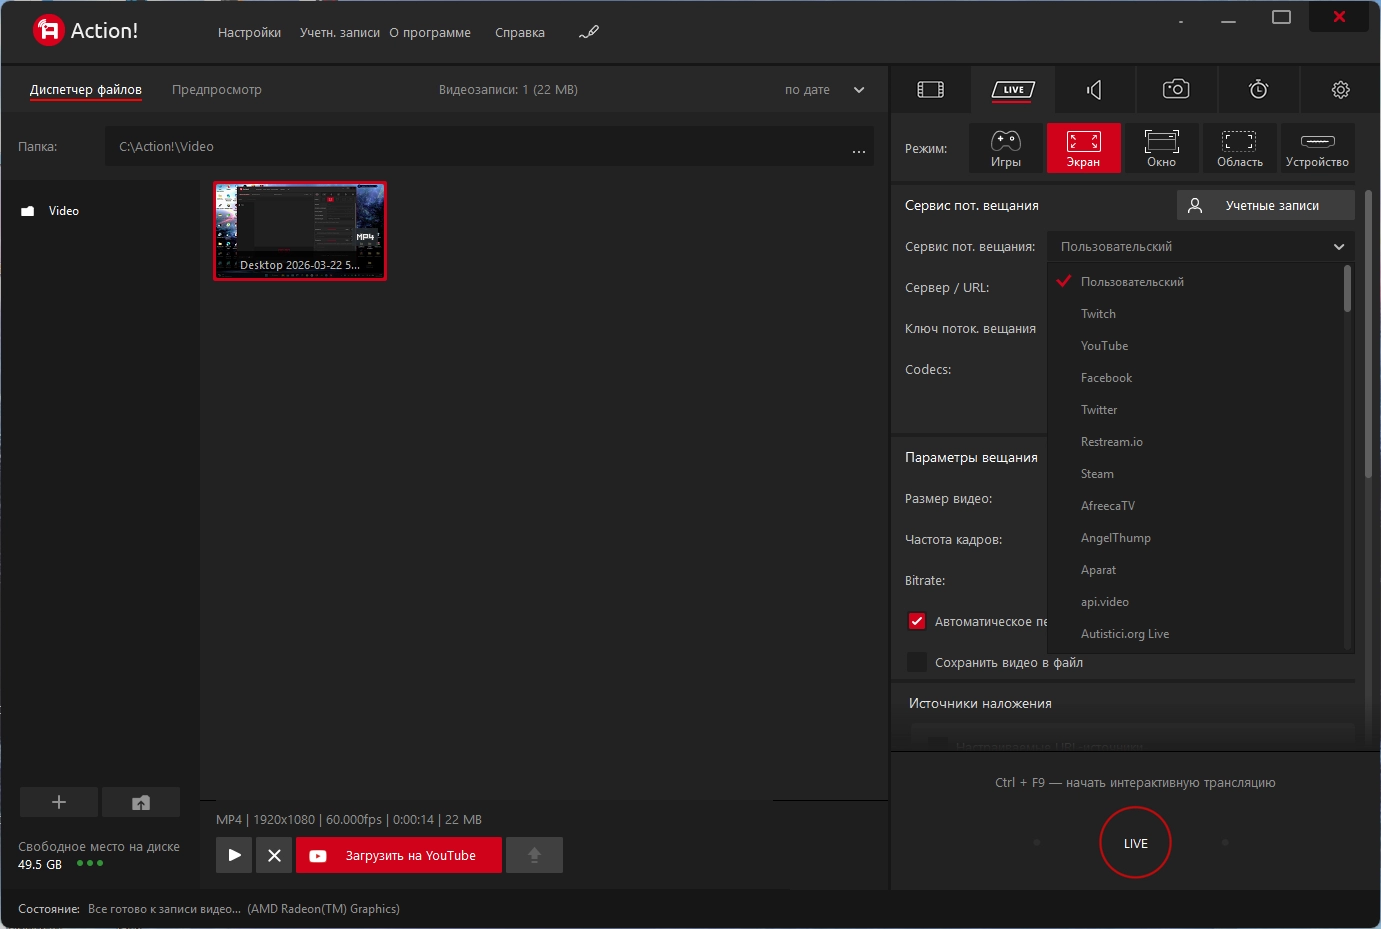Click the Загрузить на YouTube button

tap(398, 856)
